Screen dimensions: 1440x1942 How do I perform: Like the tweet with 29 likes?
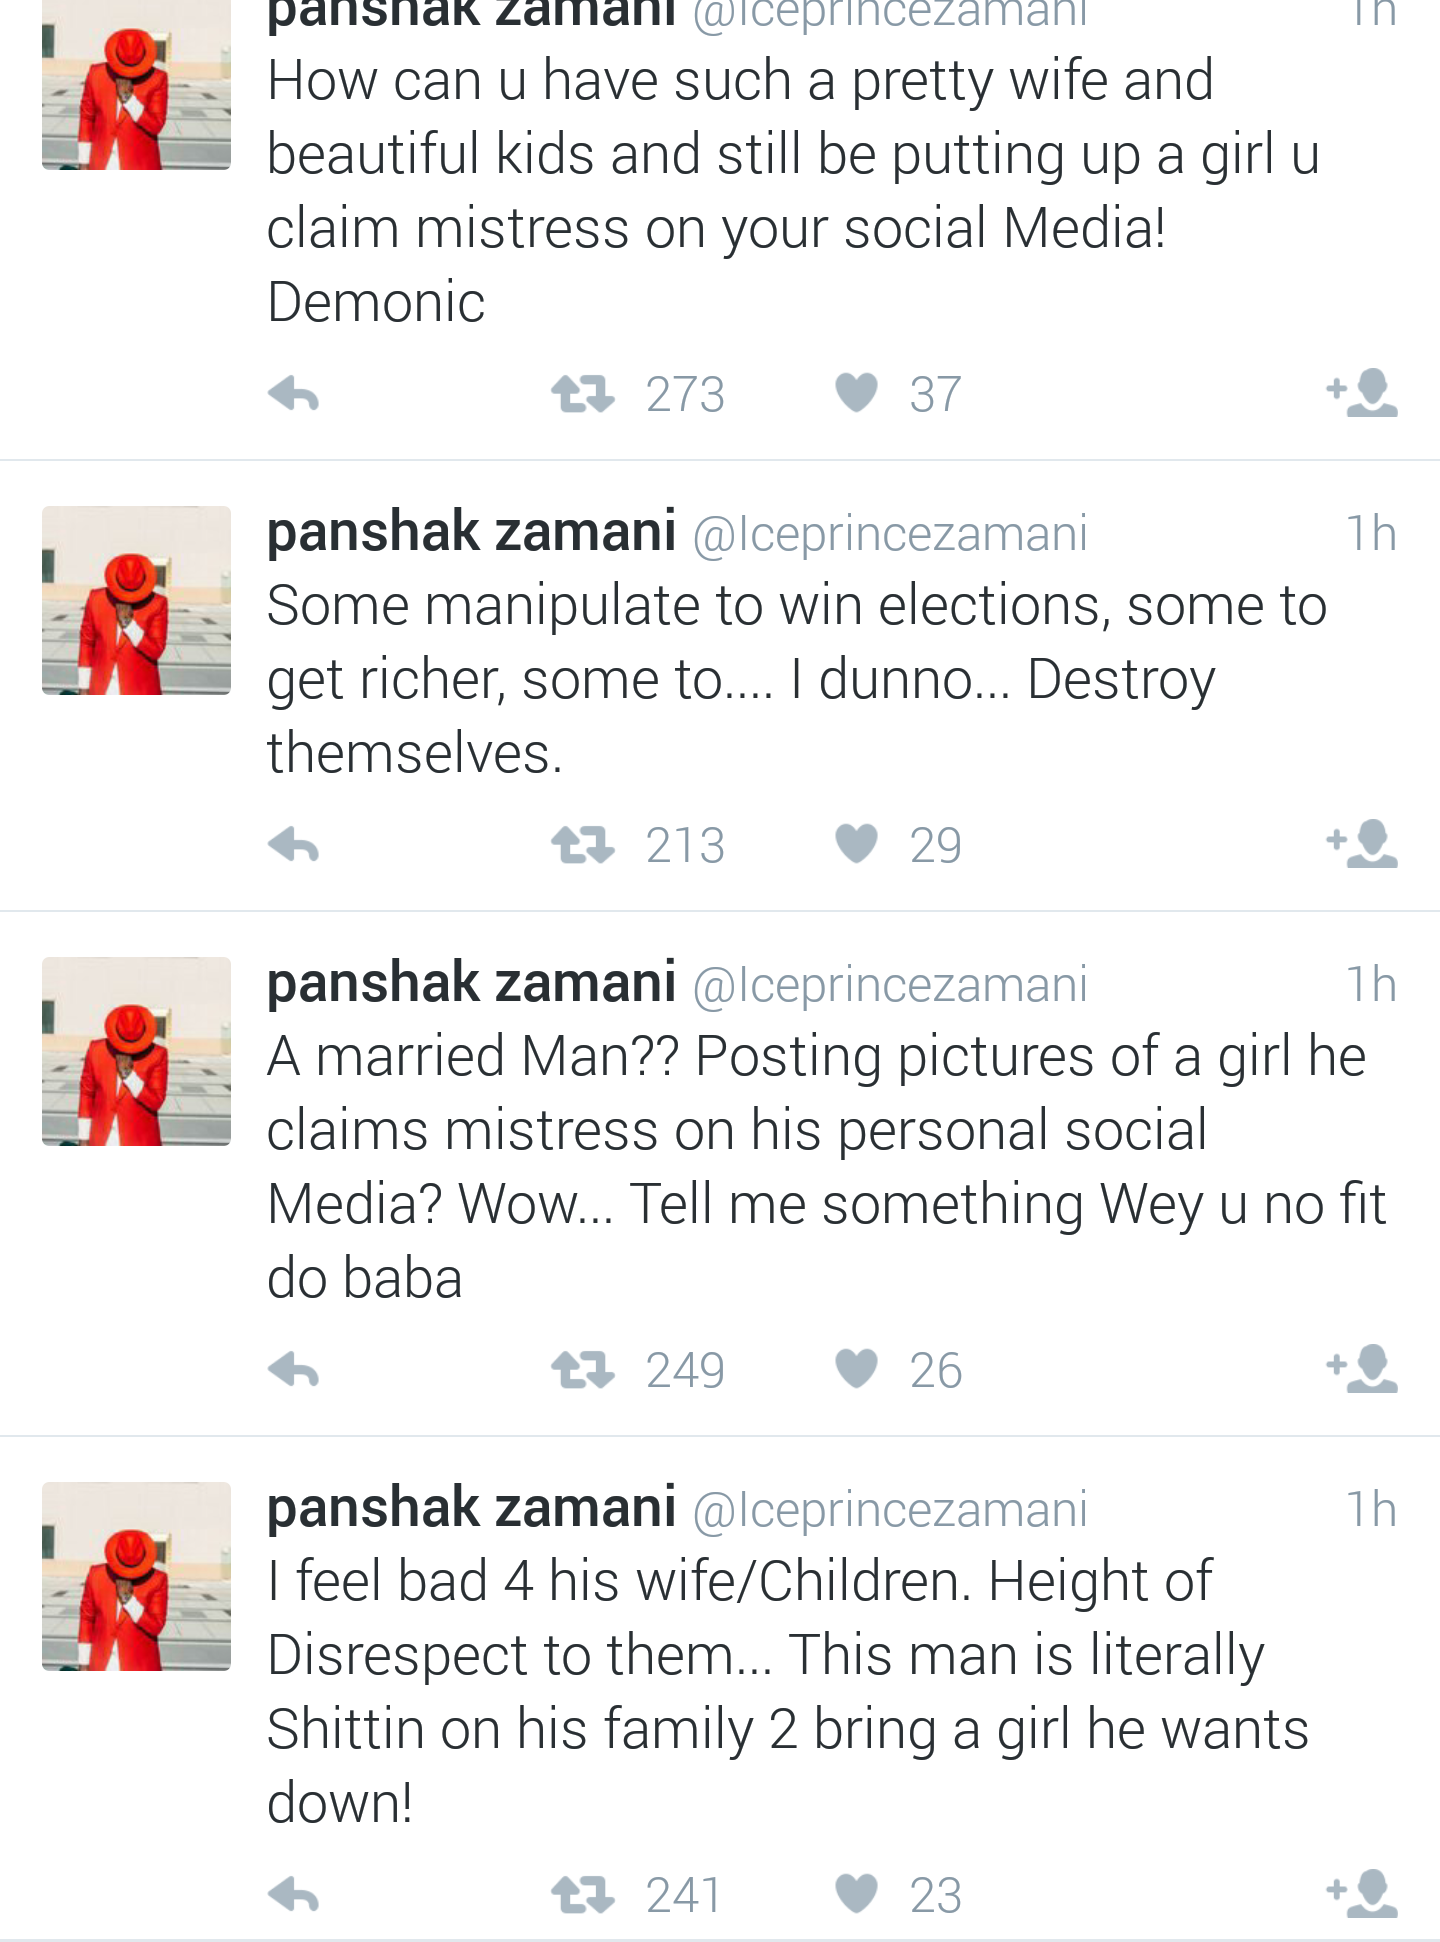(857, 844)
